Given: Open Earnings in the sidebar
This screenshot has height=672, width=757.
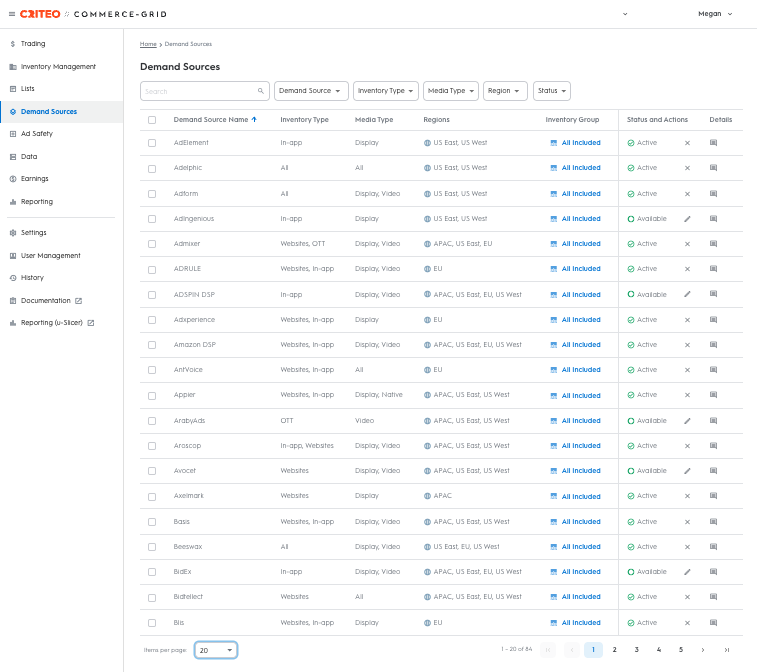Looking at the screenshot, I should [x=34, y=179].
